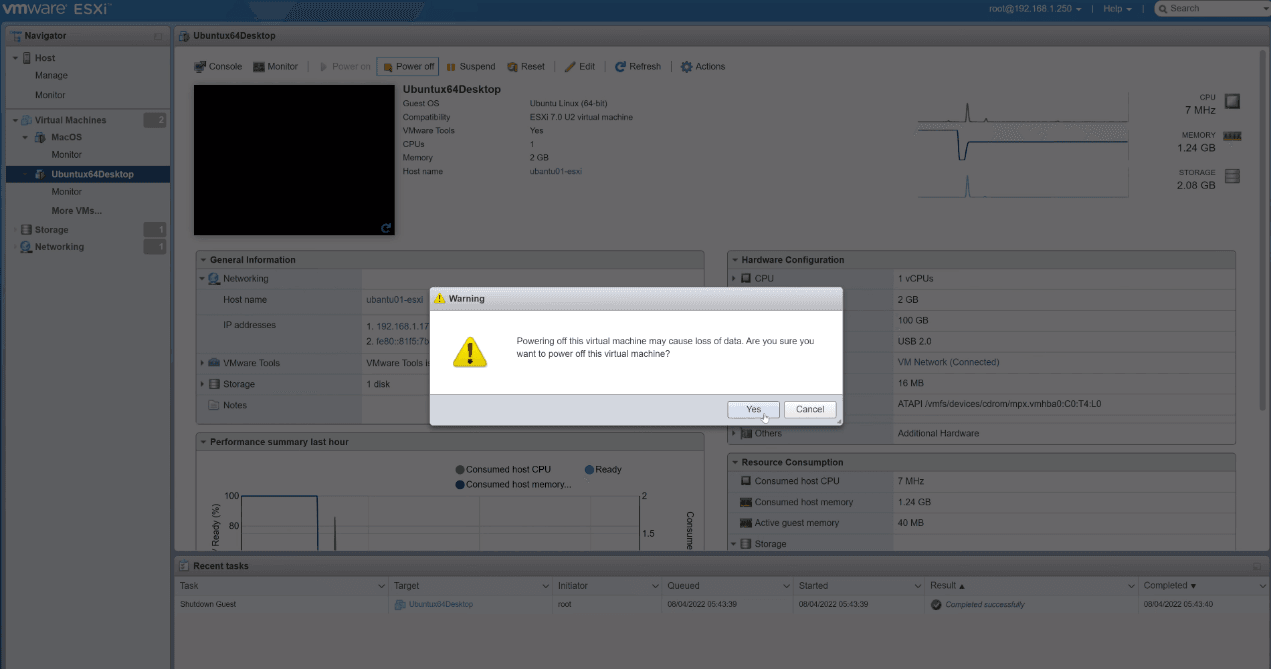Open the Help menu
1271x669 pixels.
pos(1117,9)
